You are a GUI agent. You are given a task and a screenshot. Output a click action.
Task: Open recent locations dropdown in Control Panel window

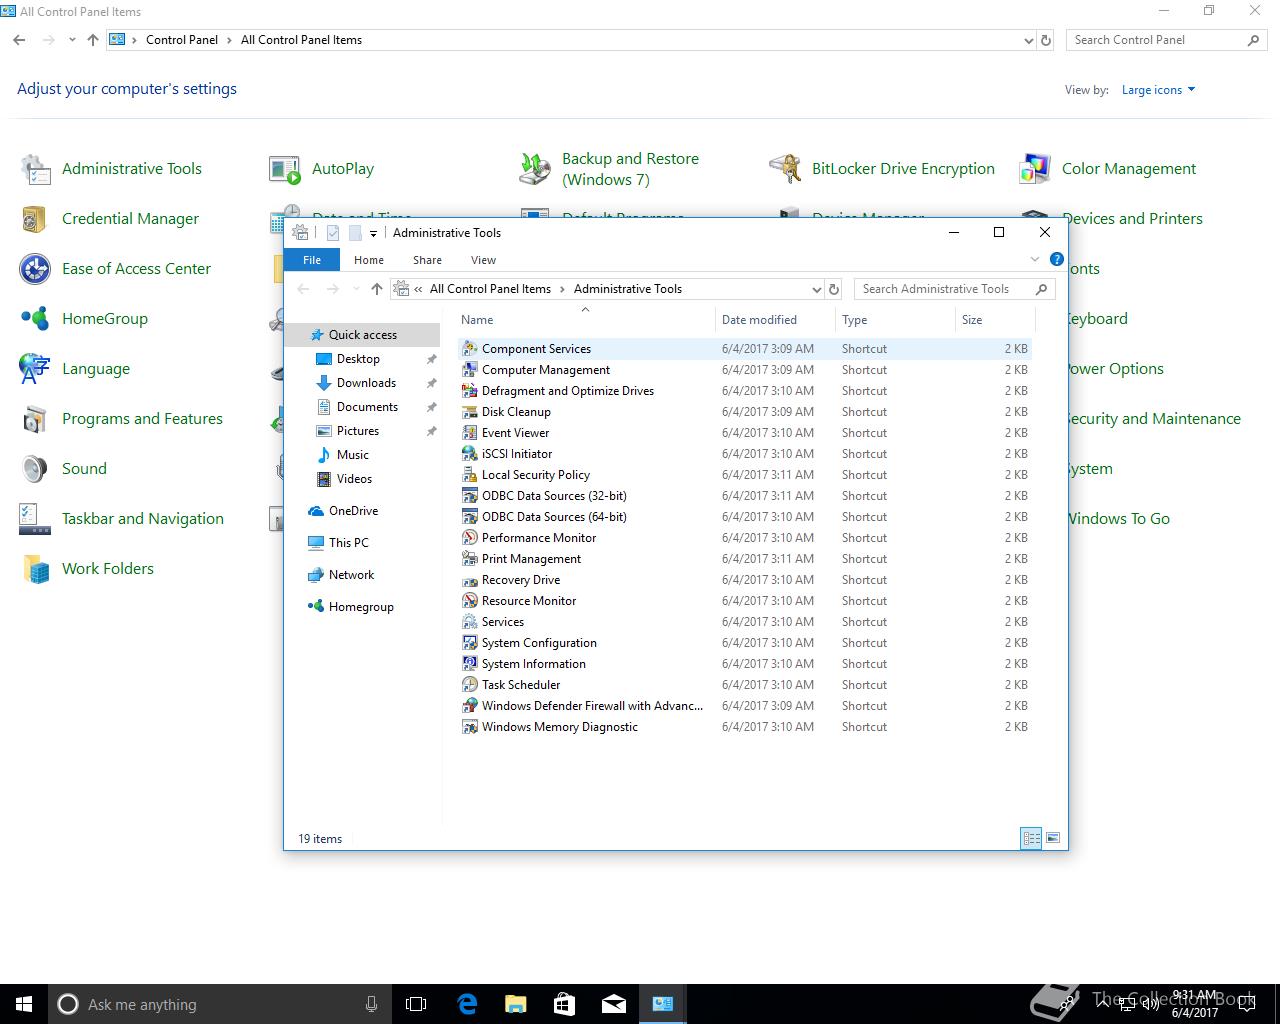[72, 40]
